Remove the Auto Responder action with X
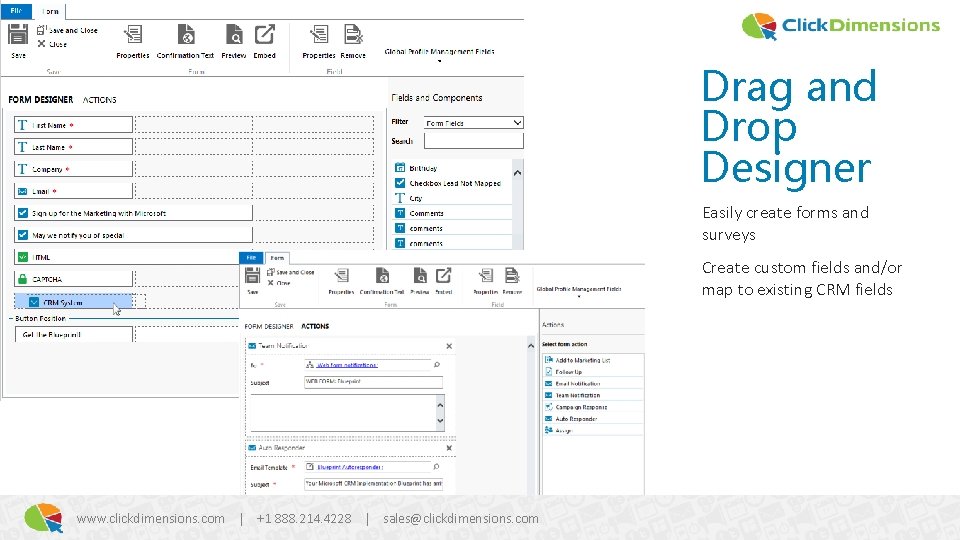Image resolution: width=960 pixels, height=540 pixels. [x=449, y=448]
